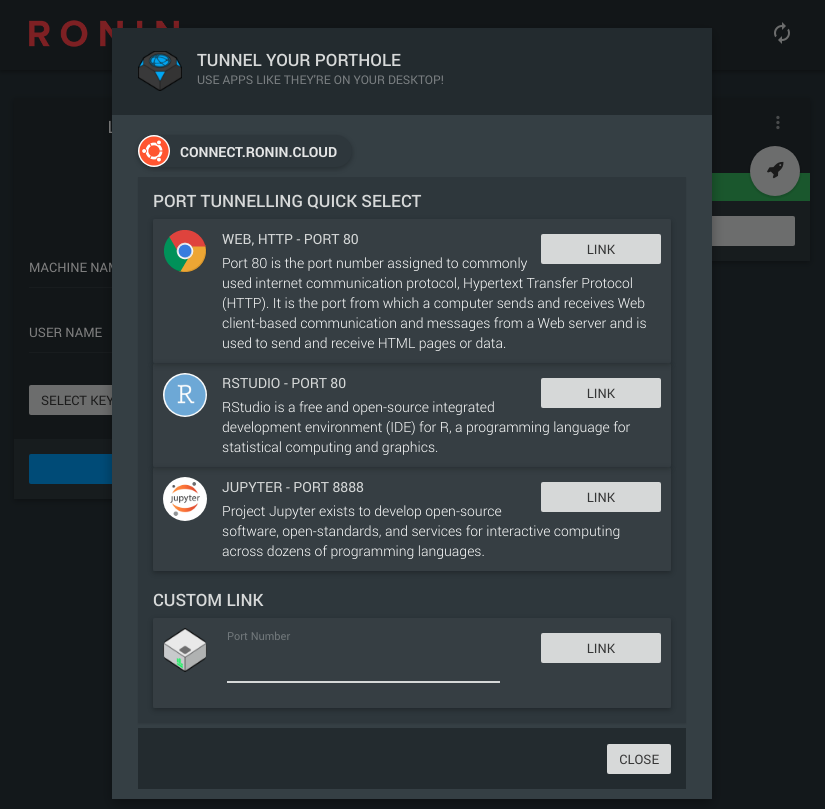Click the Ubuntu logo beside connect.ronin.cloud
This screenshot has width=825, height=809.
(154, 151)
